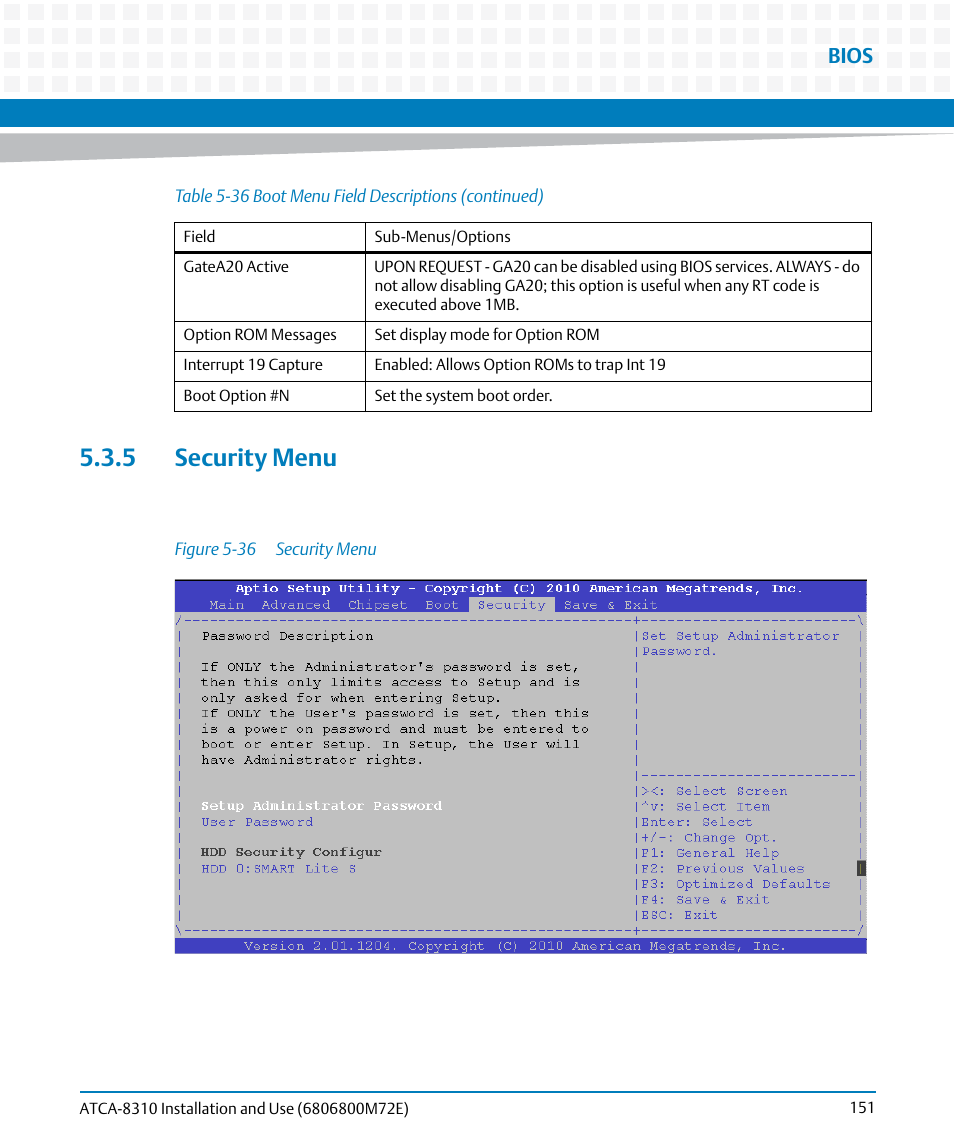Click the GateA20 Active table cell
This screenshot has width=954, height=1145.
point(270,286)
